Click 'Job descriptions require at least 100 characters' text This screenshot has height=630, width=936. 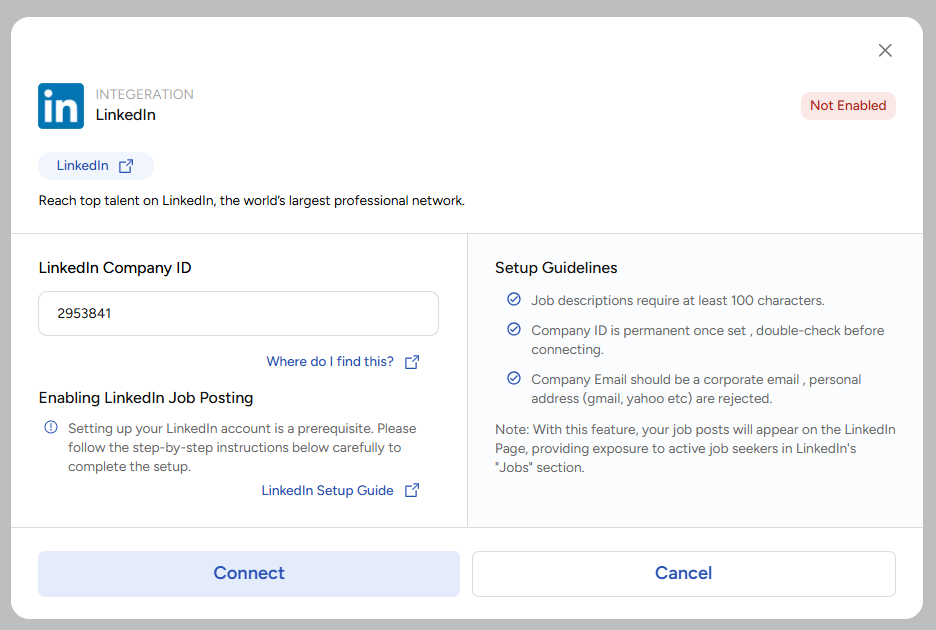pos(678,300)
